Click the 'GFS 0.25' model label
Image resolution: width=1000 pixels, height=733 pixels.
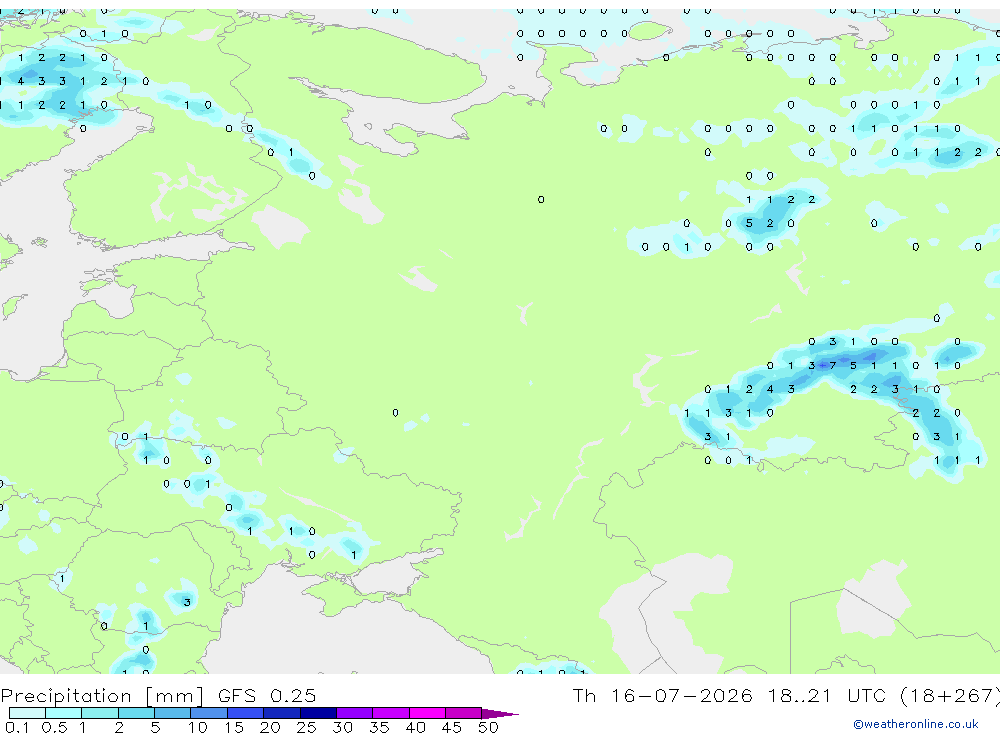(x=267, y=695)
